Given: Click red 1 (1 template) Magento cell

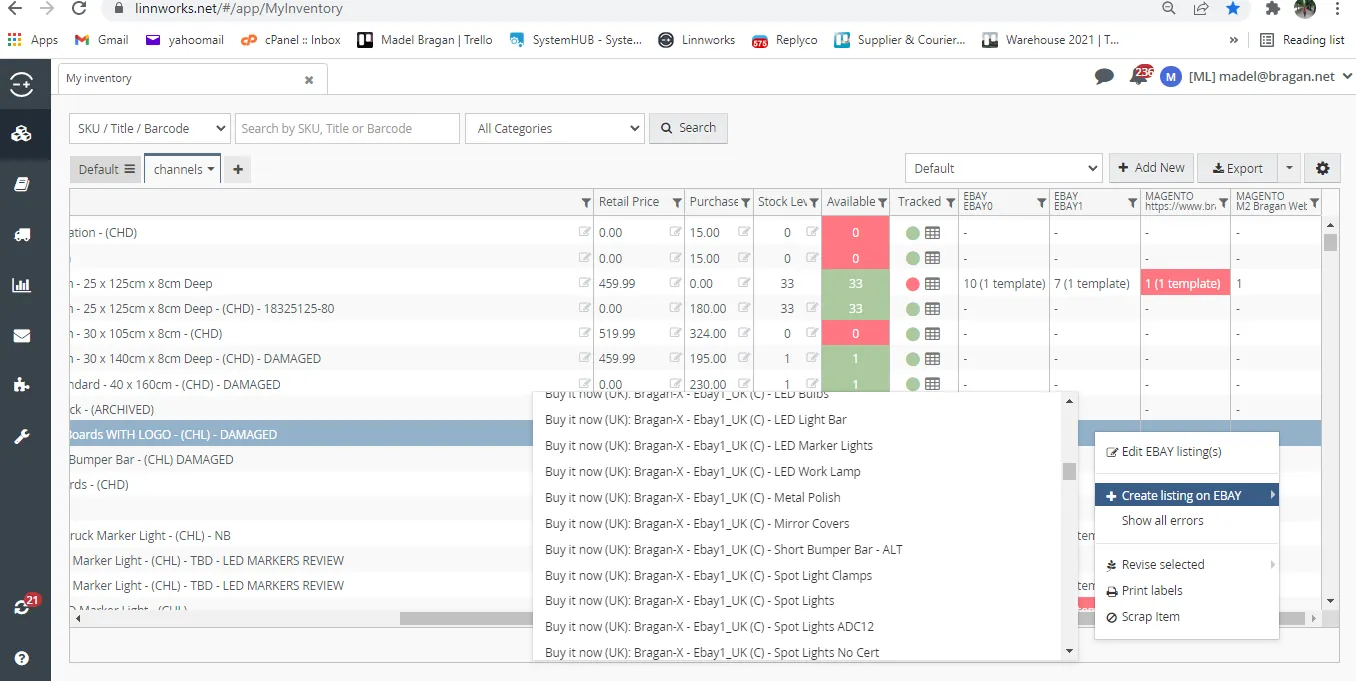Looking at the screenshot, I should tap(1187, 284).
